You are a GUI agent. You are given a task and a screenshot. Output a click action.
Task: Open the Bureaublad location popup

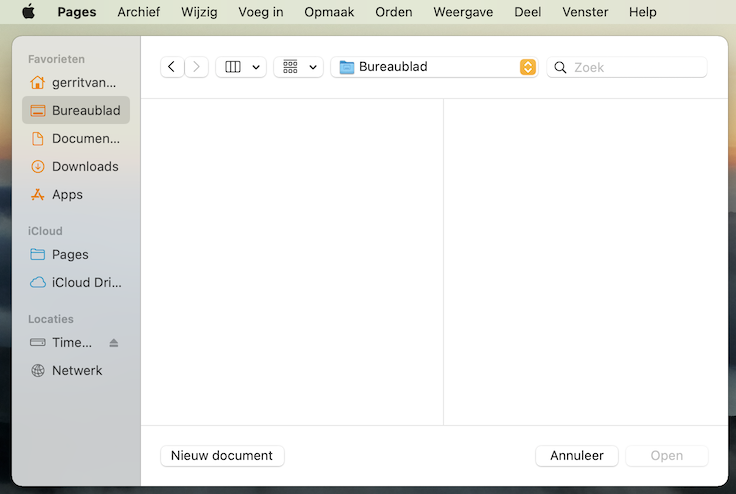coord(434,67)
